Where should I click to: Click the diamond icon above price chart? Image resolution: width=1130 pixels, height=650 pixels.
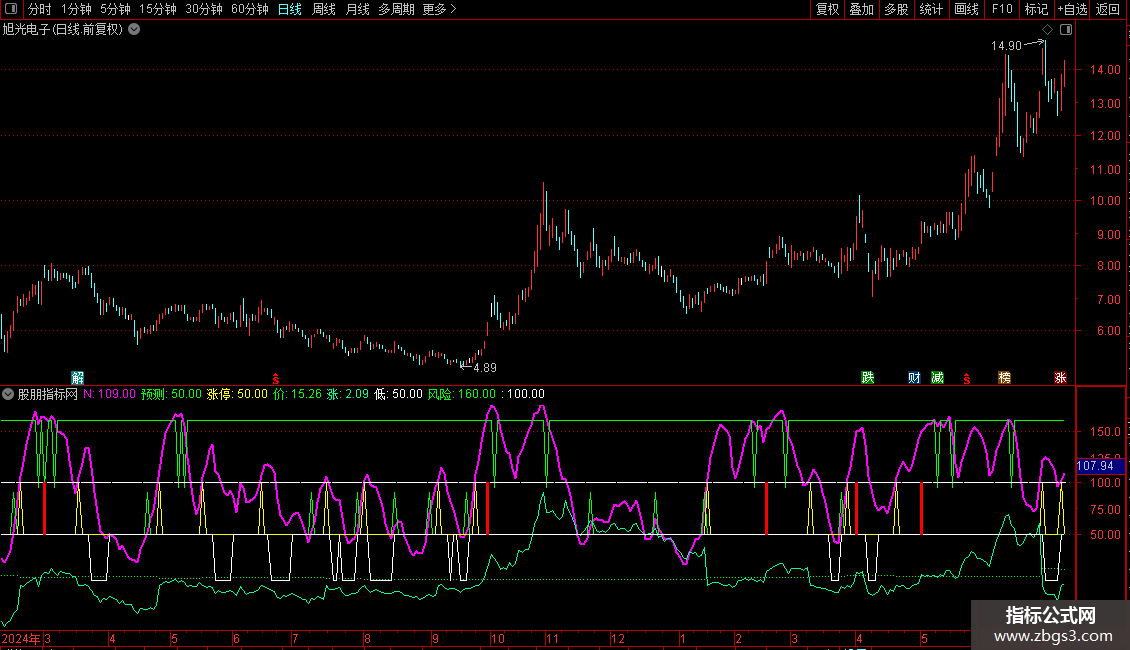point(1048,30)
